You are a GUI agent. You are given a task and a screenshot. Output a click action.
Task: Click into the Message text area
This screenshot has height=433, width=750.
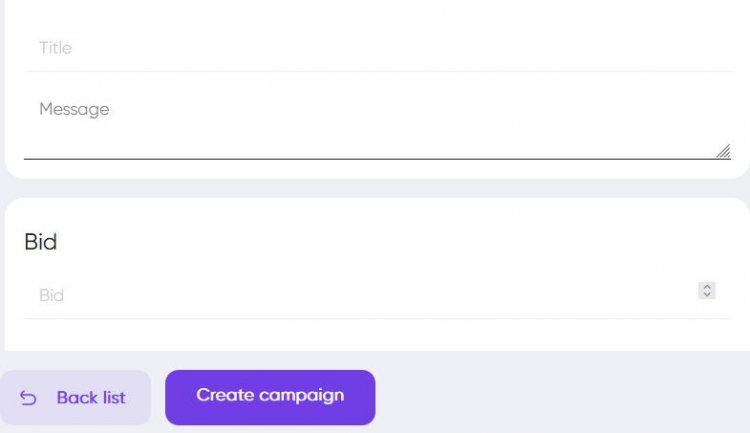(x=377, y=125)
